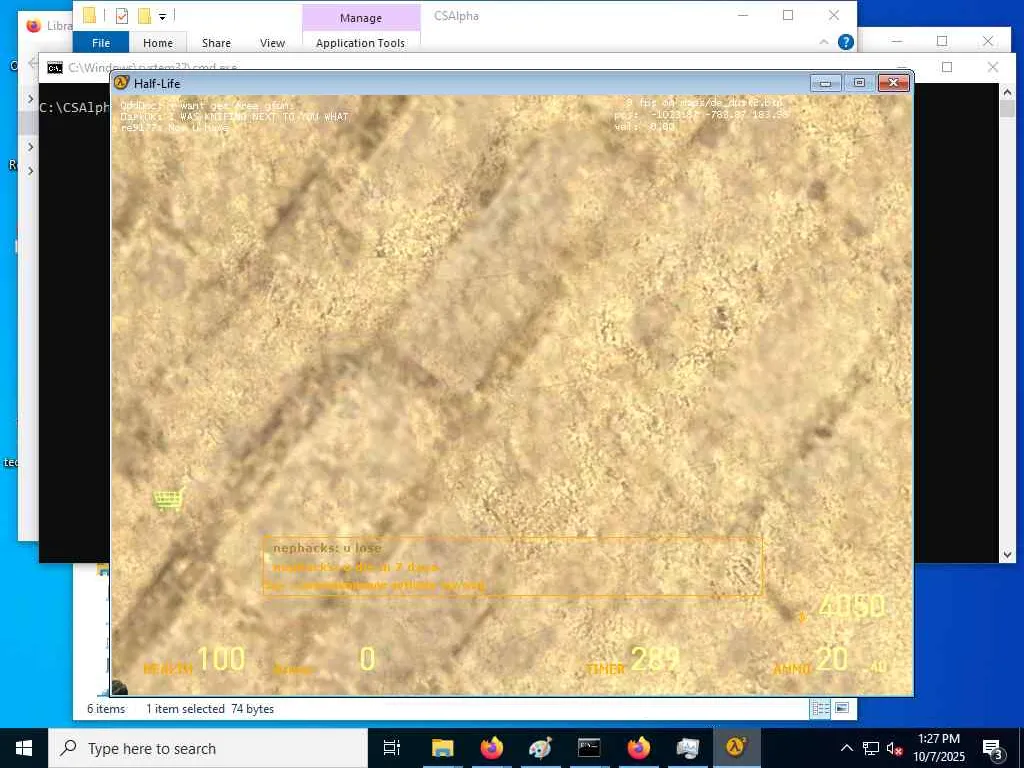Open Task View from the taskbar

[392, 748]
